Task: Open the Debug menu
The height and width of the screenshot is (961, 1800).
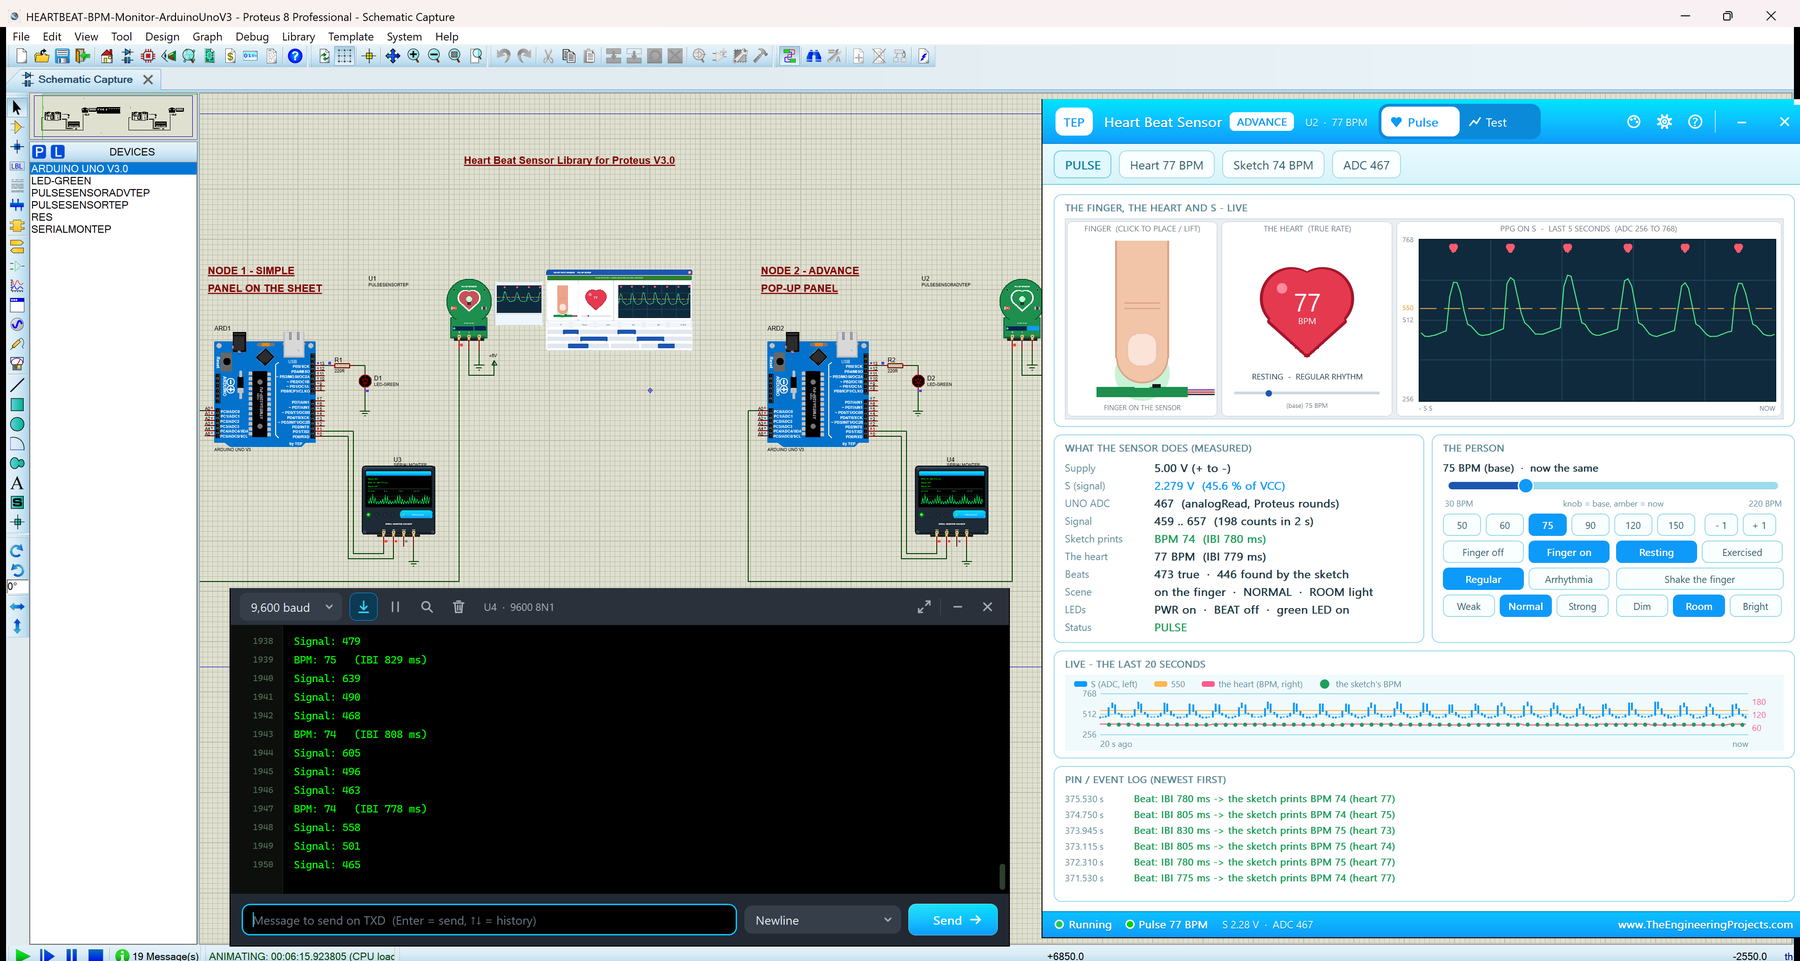Action: 252,37
